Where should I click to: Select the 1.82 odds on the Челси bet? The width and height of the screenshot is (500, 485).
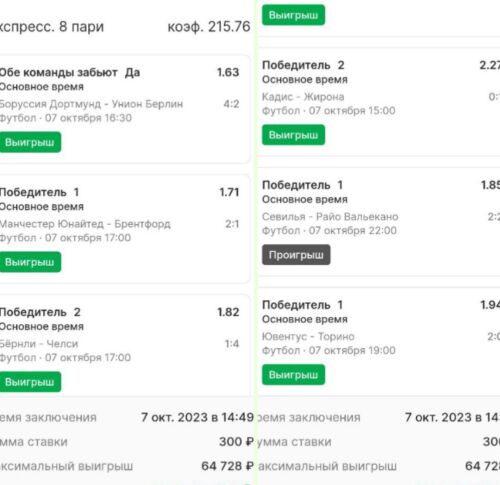[x=228, y=312]
